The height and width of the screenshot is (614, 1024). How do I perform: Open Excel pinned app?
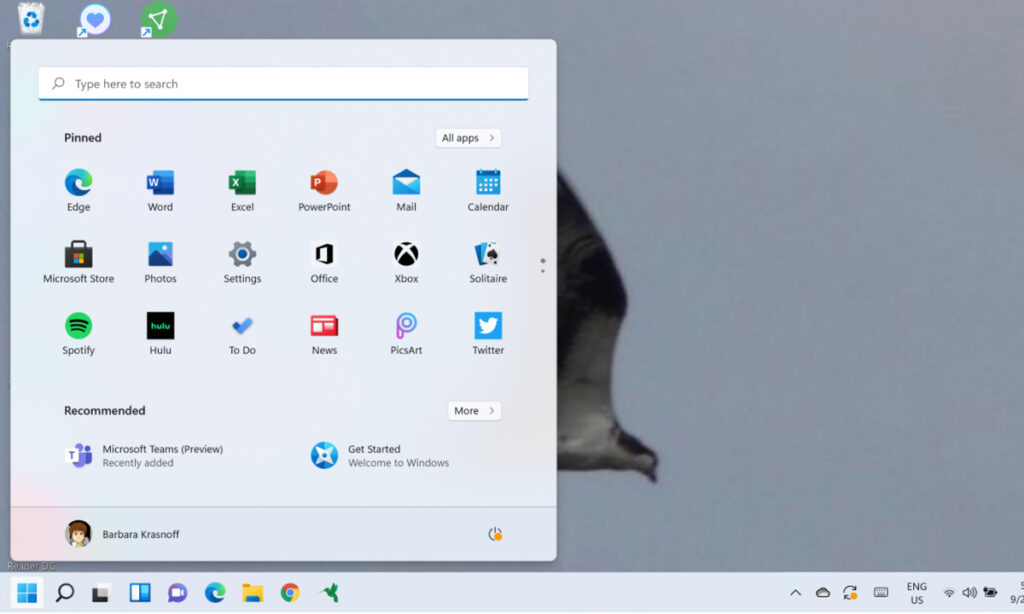242,190
